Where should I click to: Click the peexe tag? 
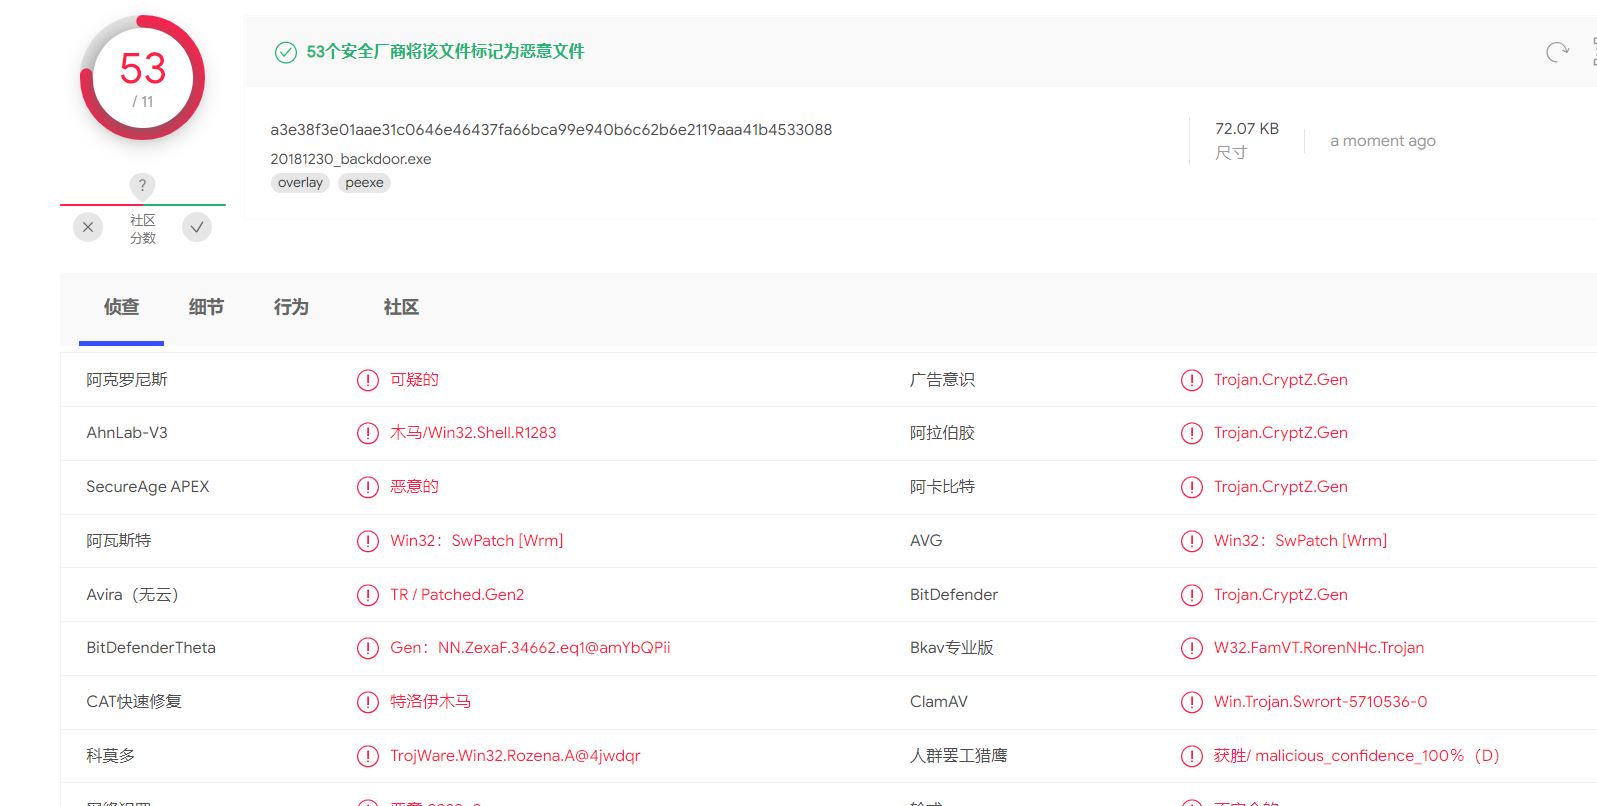coord(364,183)
